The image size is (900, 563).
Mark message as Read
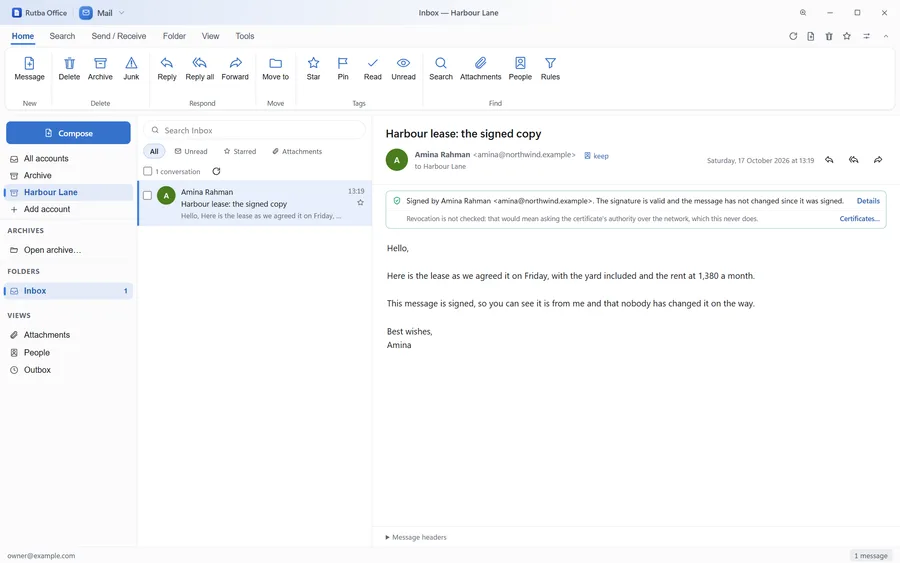coord(373,69)
